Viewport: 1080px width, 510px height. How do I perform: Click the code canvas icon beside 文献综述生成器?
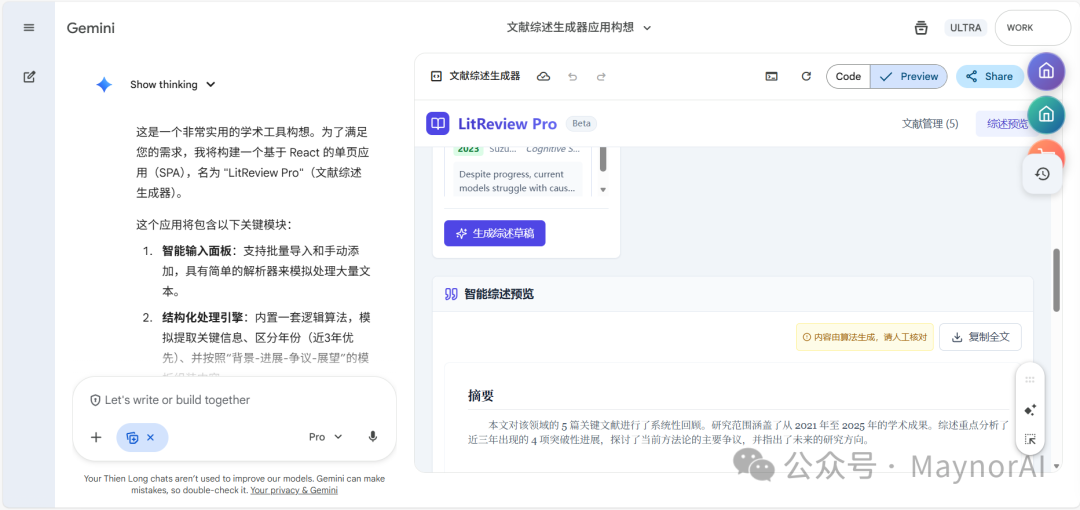[x=435, y=76]
